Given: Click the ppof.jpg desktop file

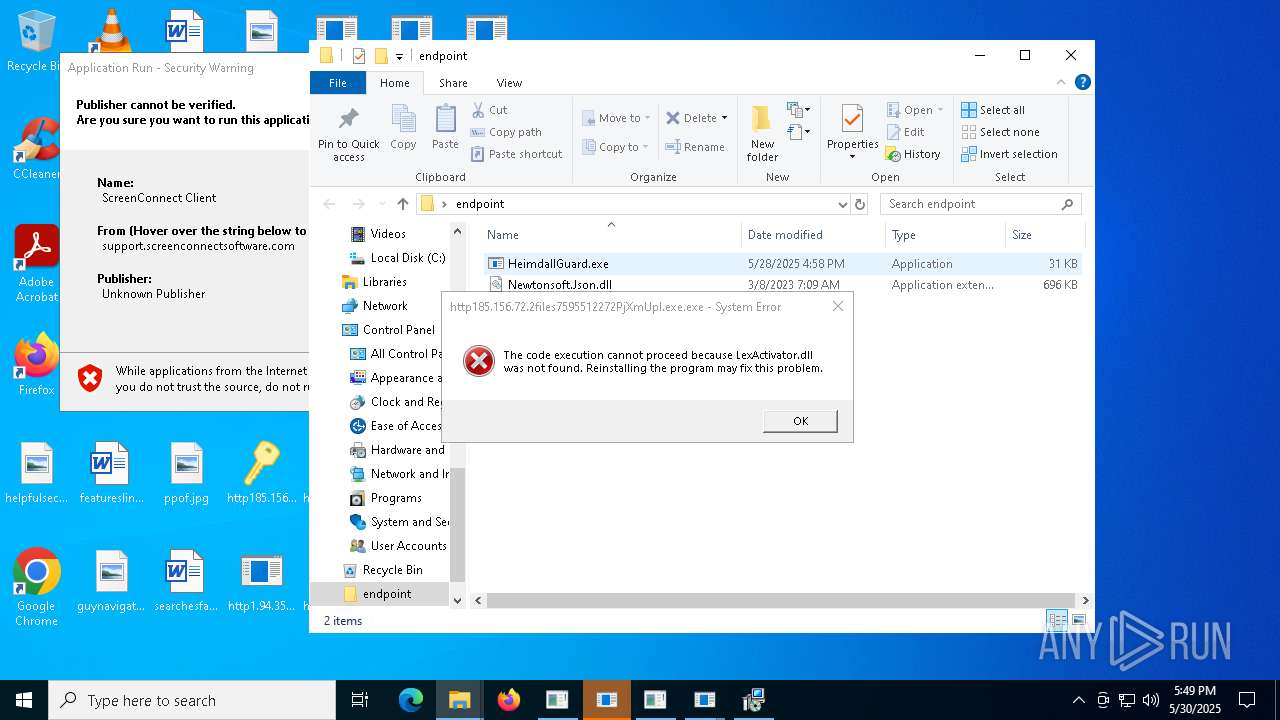Looking at the screenshot, I should click(x=186, y=474).
